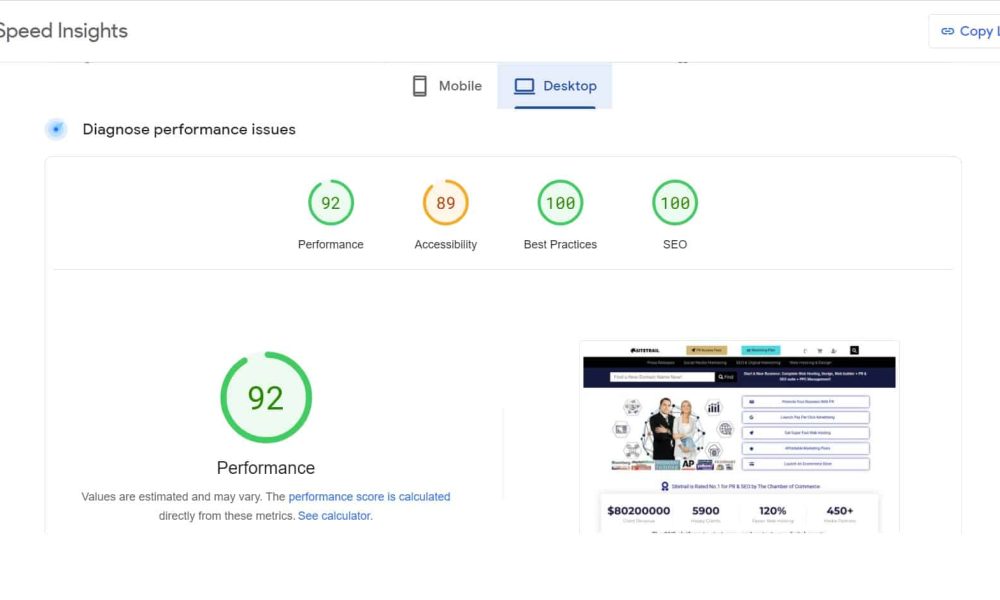This screenshot has width=1000, height=600.
Task: Open the 'performance score is calculated' link
Action: (x=369, y=496)
